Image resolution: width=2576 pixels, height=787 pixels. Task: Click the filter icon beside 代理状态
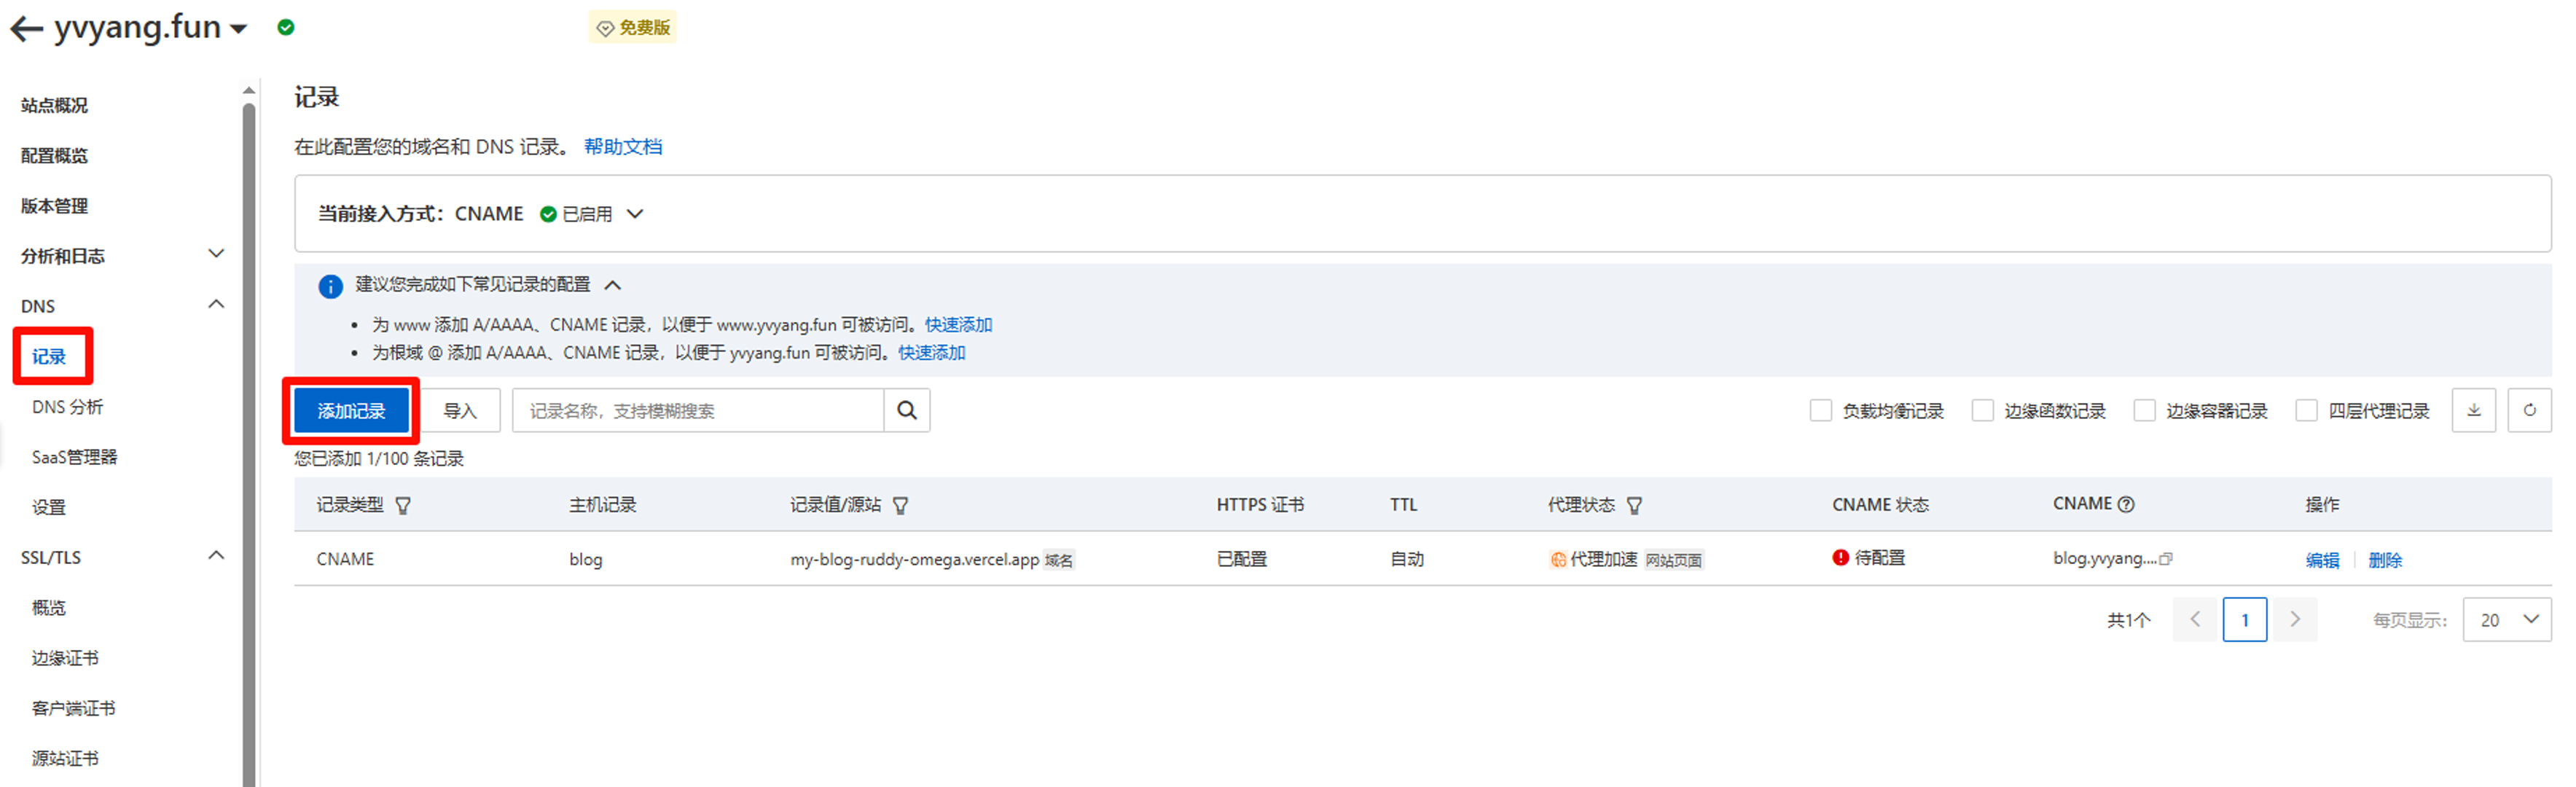coord(1634,506)
